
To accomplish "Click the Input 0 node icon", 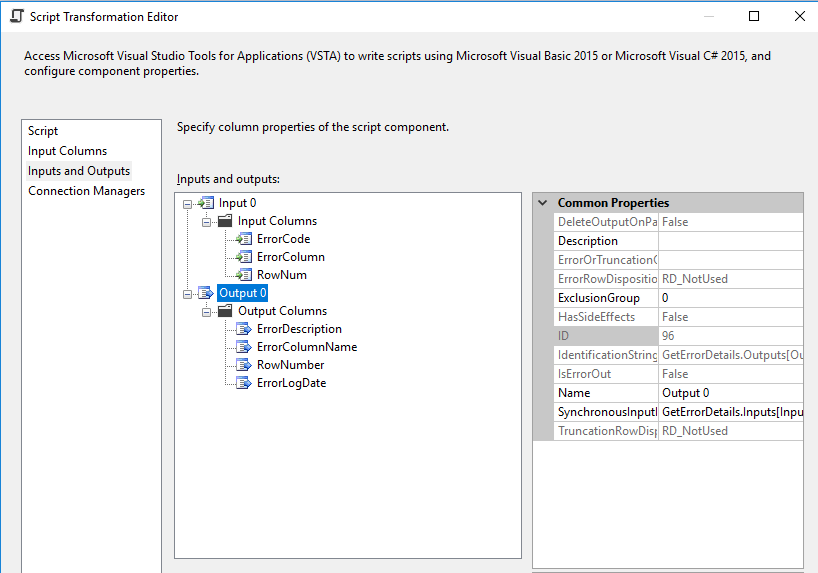I will tap(206, 203).
